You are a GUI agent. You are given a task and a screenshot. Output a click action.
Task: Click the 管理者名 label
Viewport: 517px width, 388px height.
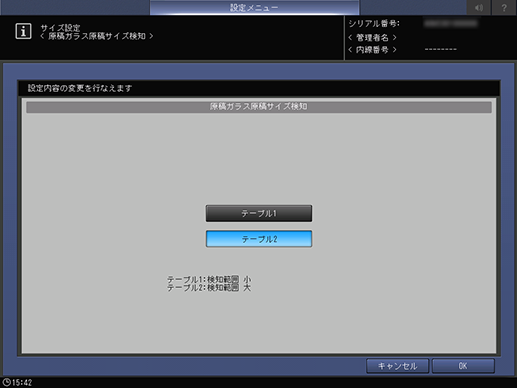[372, 37]
